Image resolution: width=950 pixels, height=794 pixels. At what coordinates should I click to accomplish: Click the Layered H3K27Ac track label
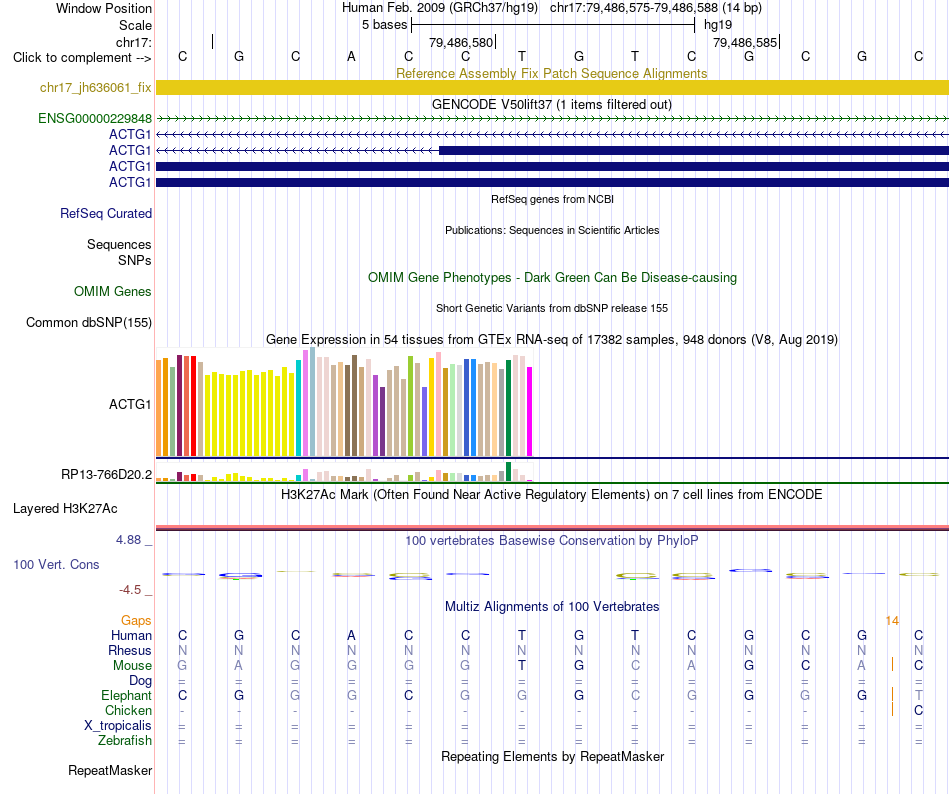[x=65, y=509]
